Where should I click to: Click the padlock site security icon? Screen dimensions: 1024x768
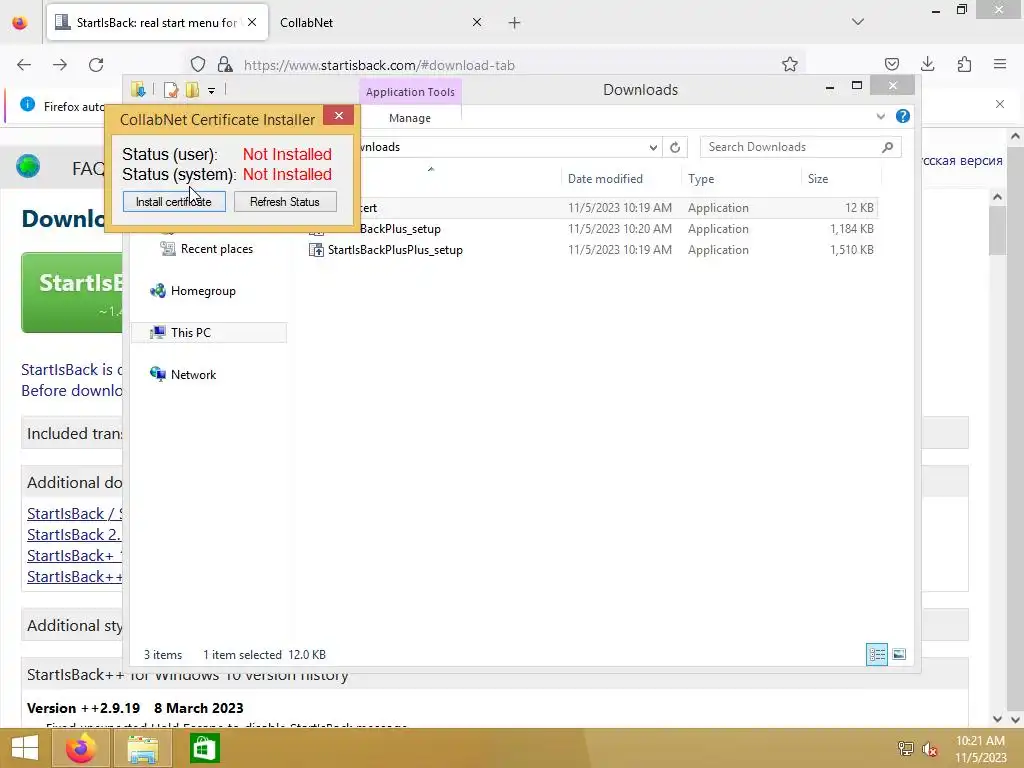[225, 65]
